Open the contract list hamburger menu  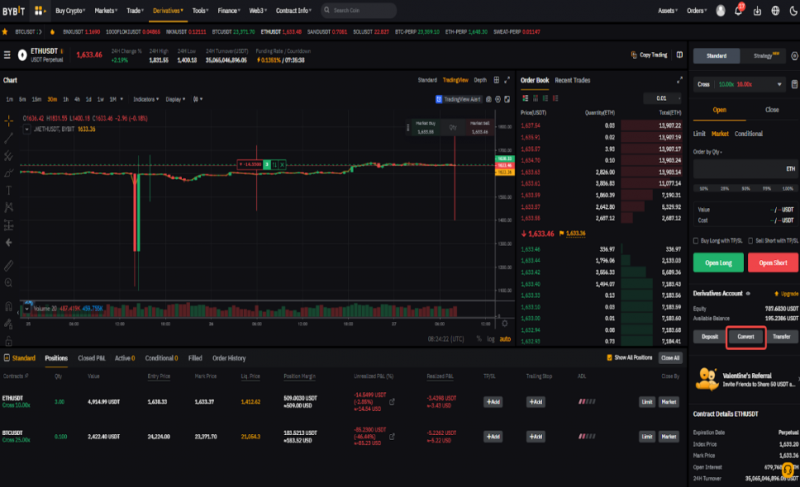click(7, 55)
